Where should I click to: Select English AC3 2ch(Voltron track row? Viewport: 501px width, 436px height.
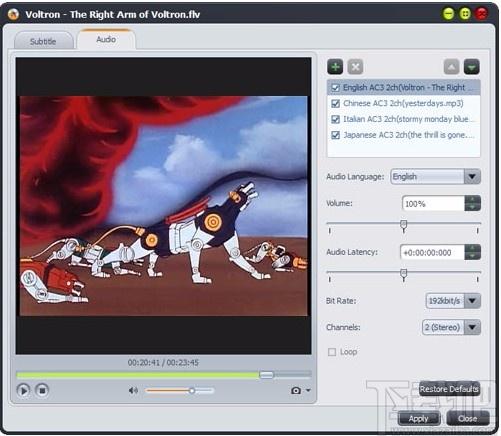(404, 88)
